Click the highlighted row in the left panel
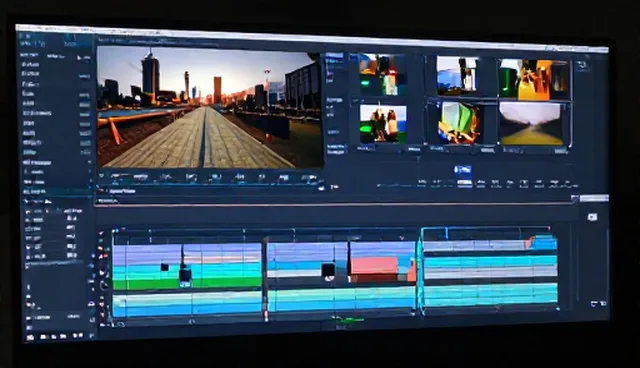 click(x=56, y=191)
